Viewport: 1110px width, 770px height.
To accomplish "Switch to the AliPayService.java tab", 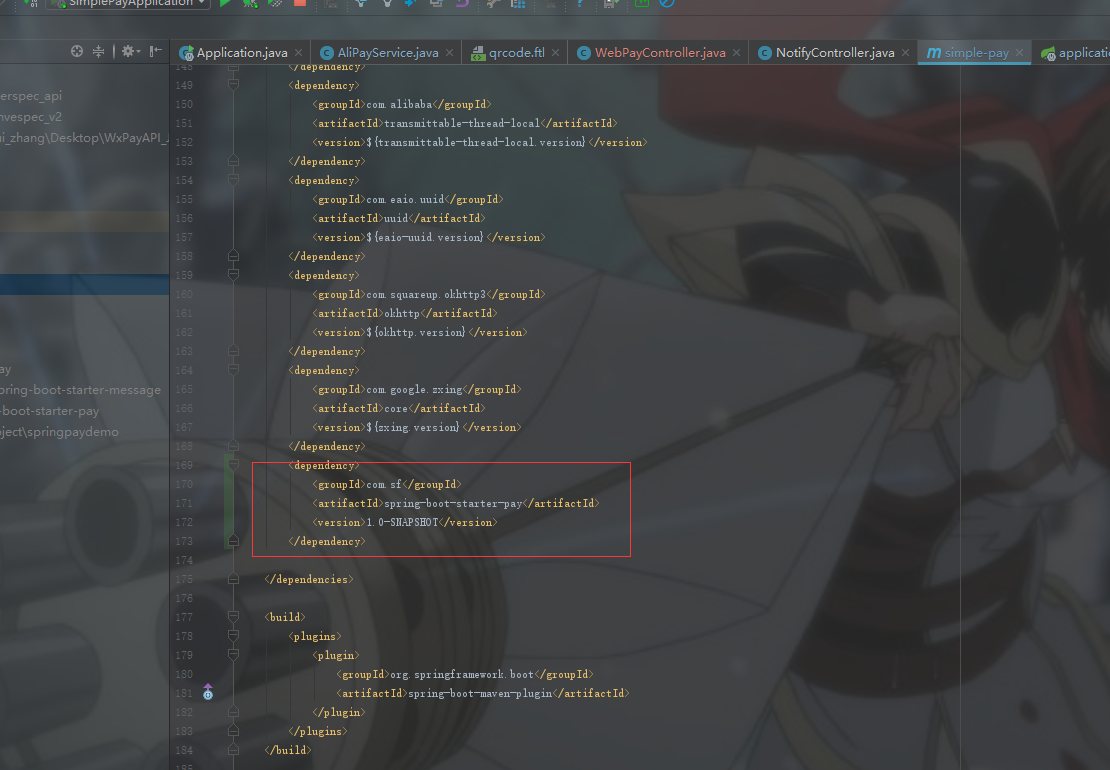I will pos(387,52).
